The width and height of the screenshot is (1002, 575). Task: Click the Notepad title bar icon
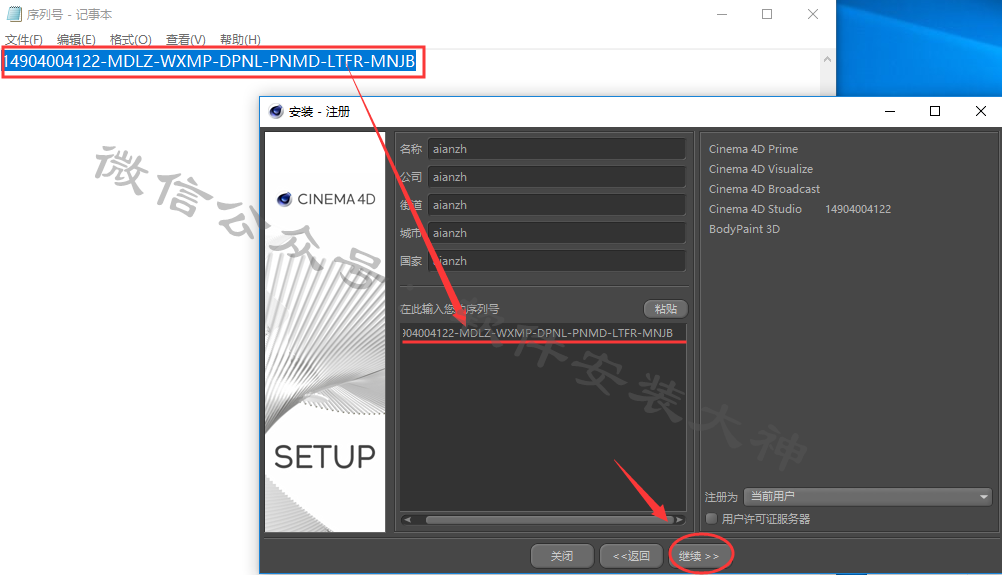(x=14, y=14)
